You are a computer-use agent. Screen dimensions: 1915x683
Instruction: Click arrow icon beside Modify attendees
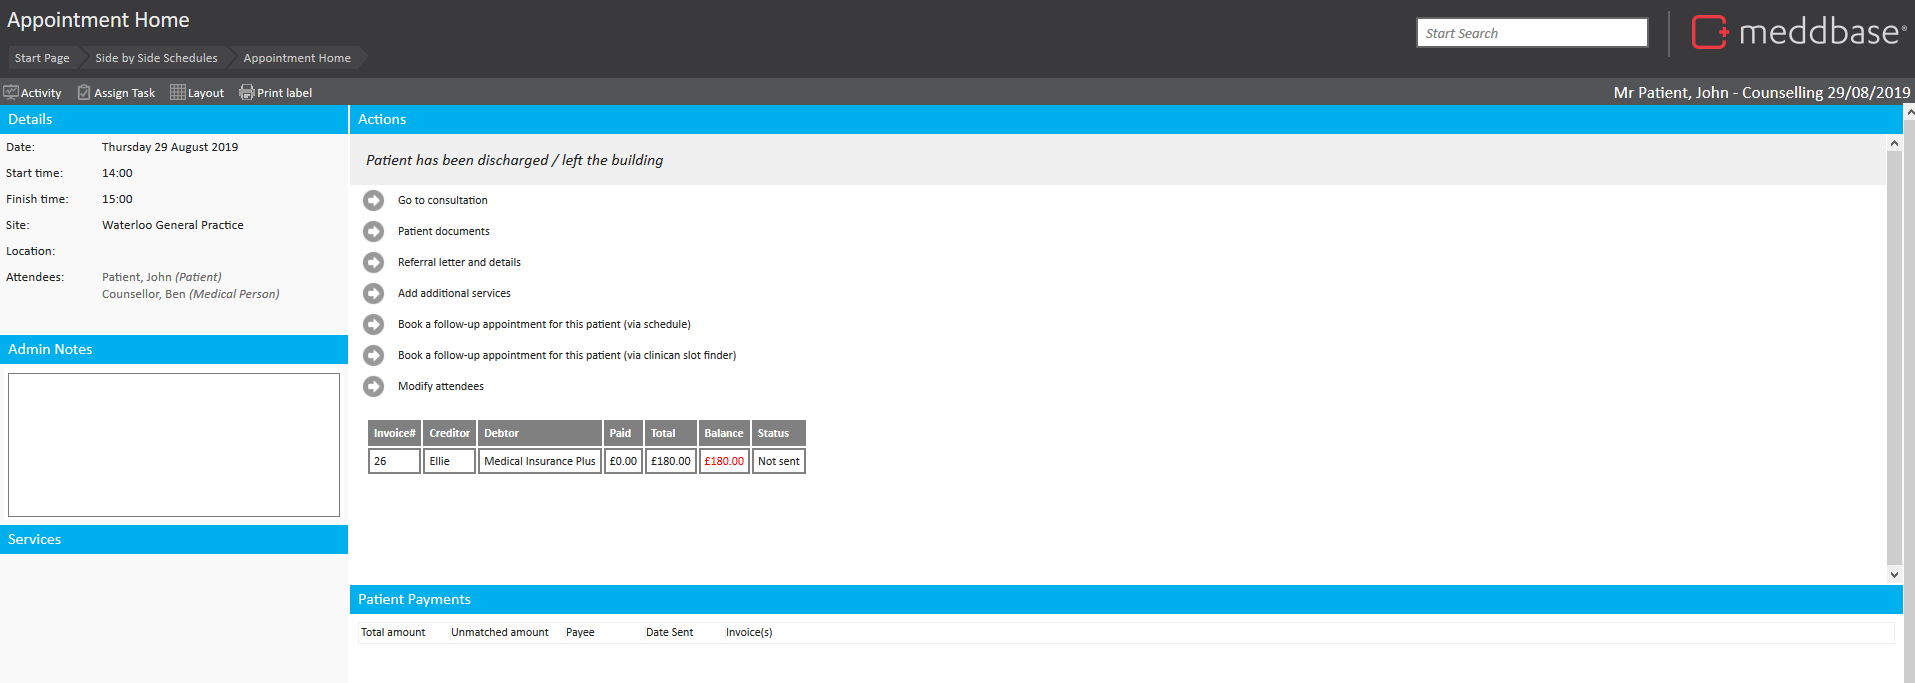373,387
